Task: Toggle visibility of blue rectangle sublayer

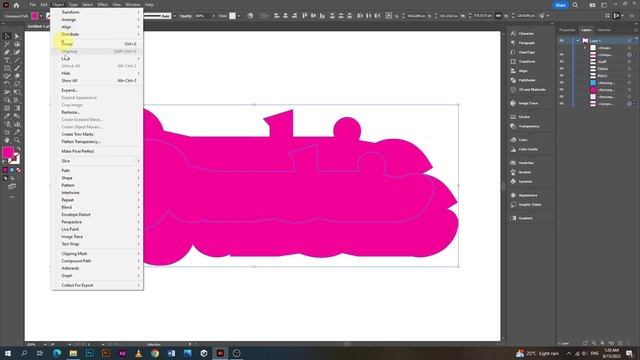Action: click(562, 83)
